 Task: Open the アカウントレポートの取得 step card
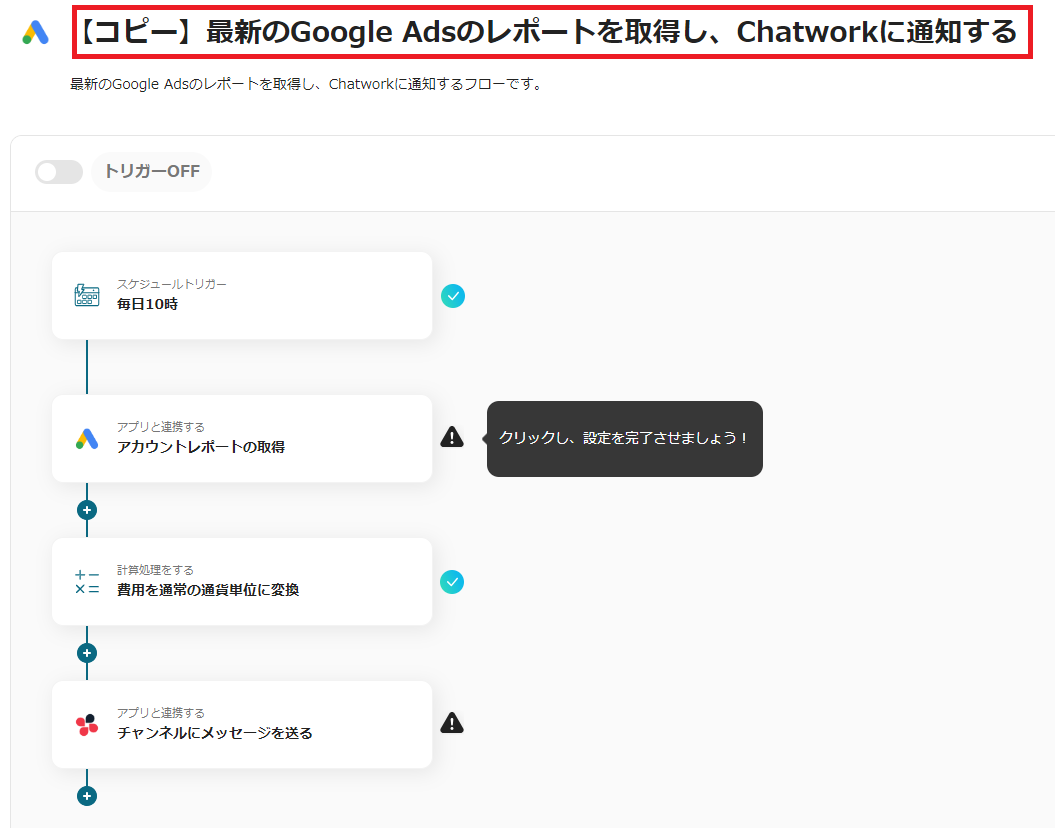[x=242, y=439]
